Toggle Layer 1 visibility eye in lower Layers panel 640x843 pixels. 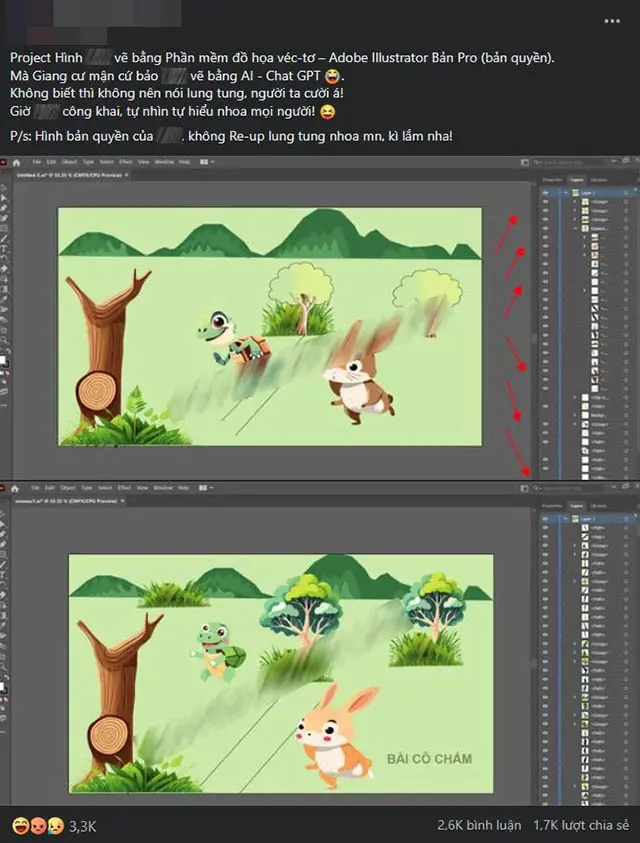(x=545, y=519)
